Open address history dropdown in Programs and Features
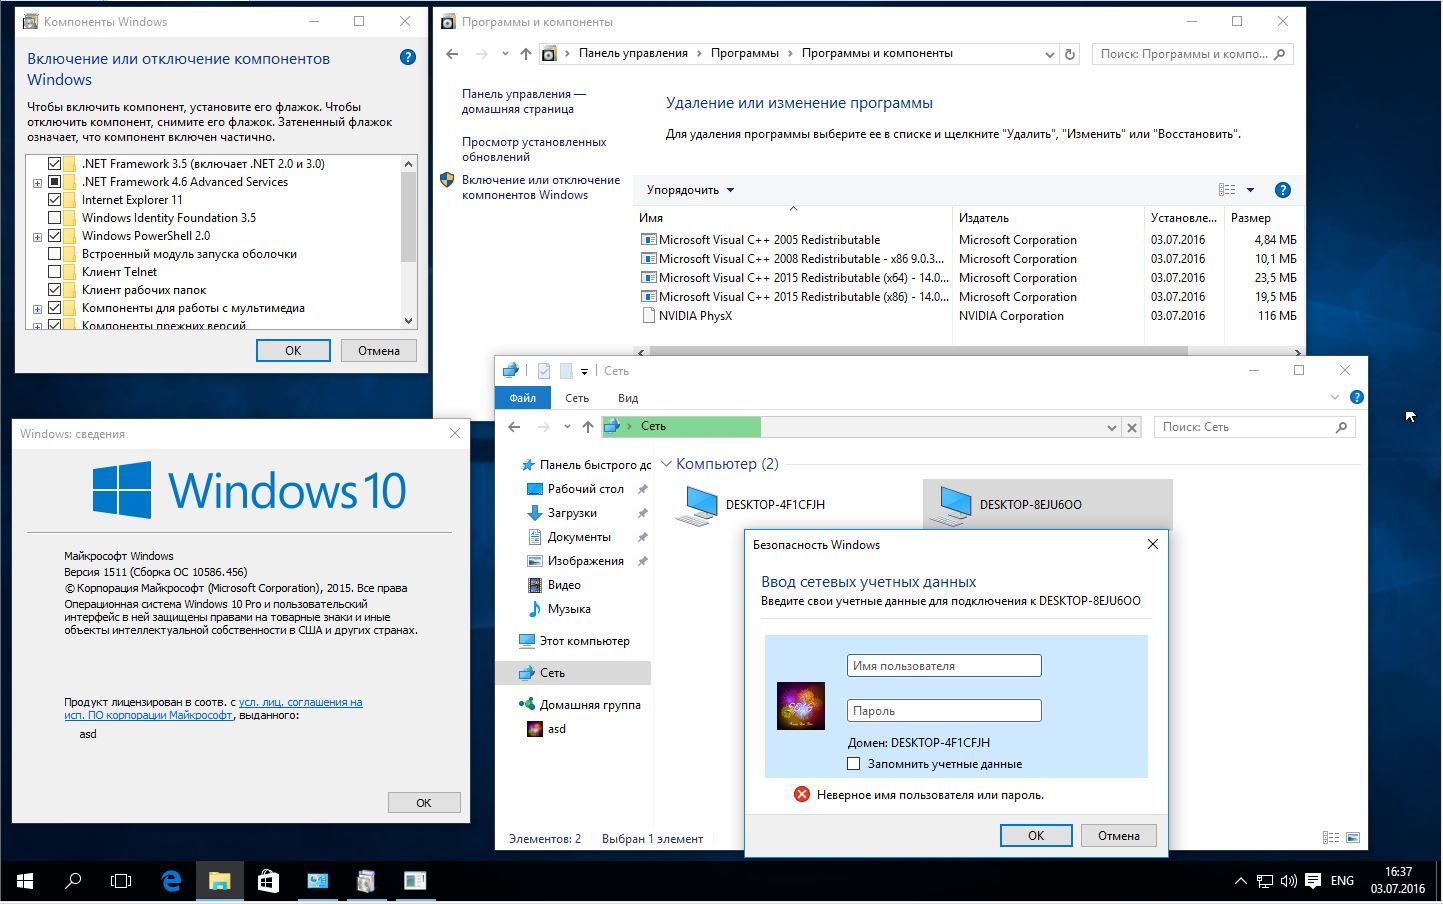The width and height of the screenshot is (1443, 904). point(1049,54)
